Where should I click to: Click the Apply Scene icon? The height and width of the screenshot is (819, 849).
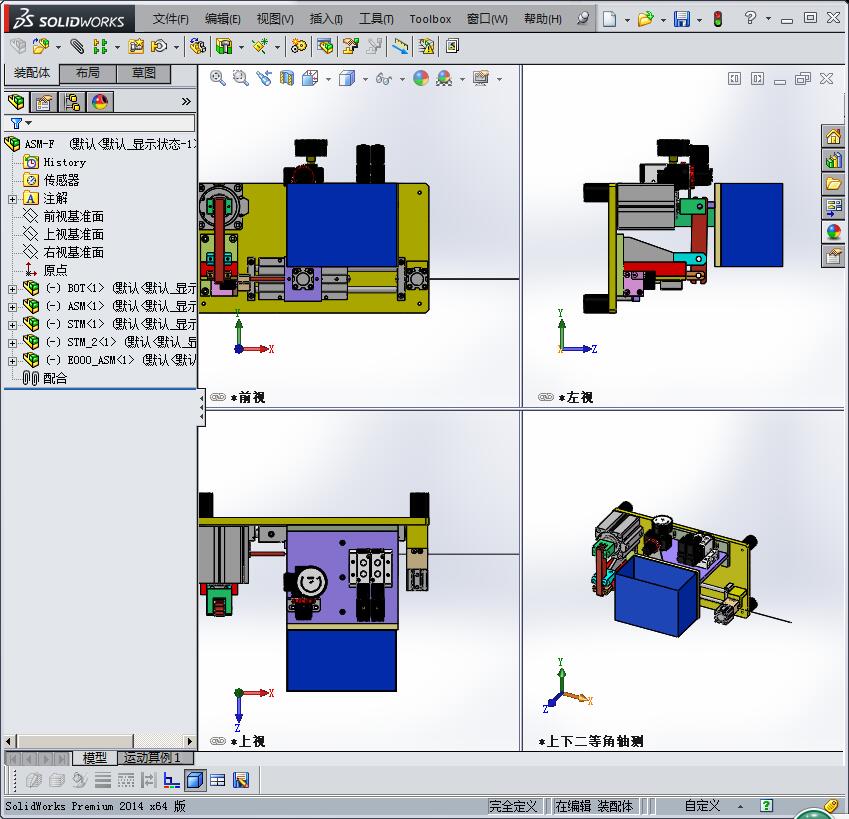coord(444,78)
